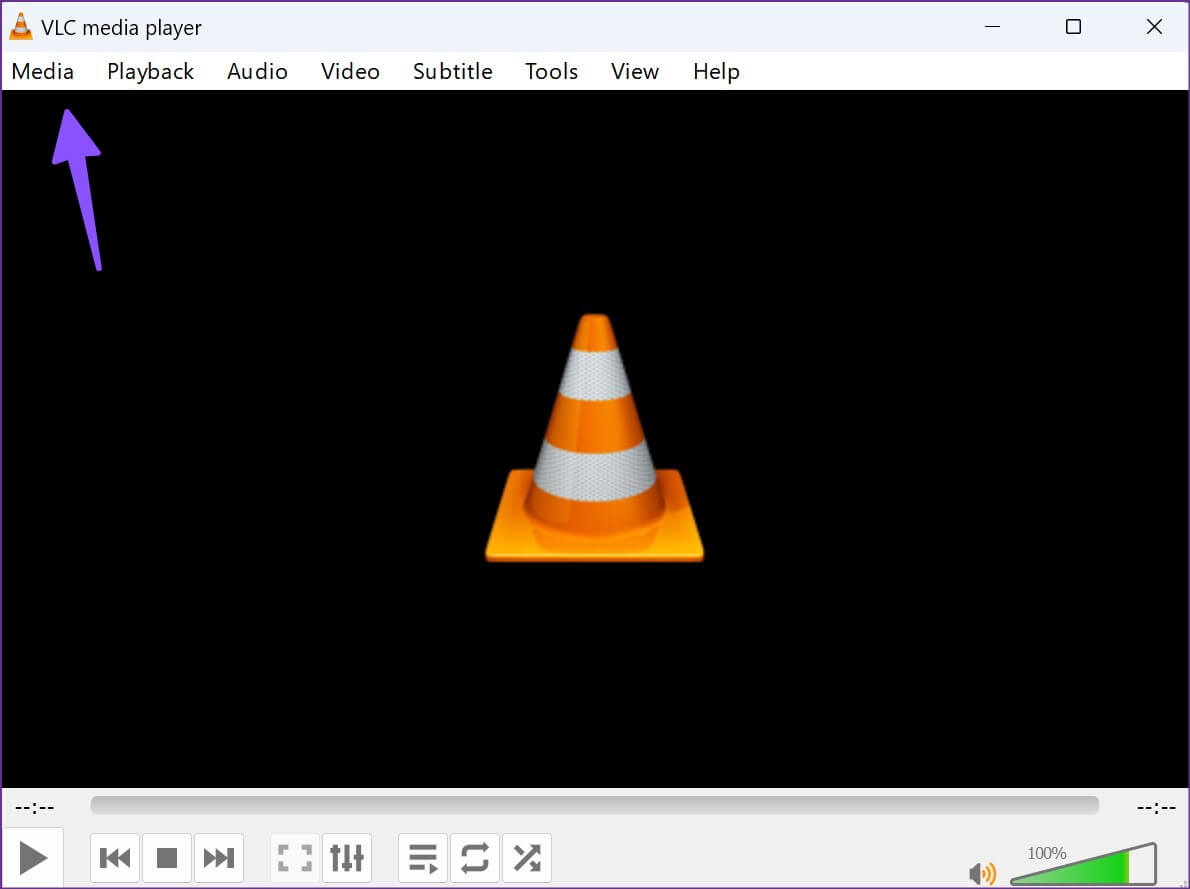
Task: Toggle the playlist view
Action: [423, 858]
